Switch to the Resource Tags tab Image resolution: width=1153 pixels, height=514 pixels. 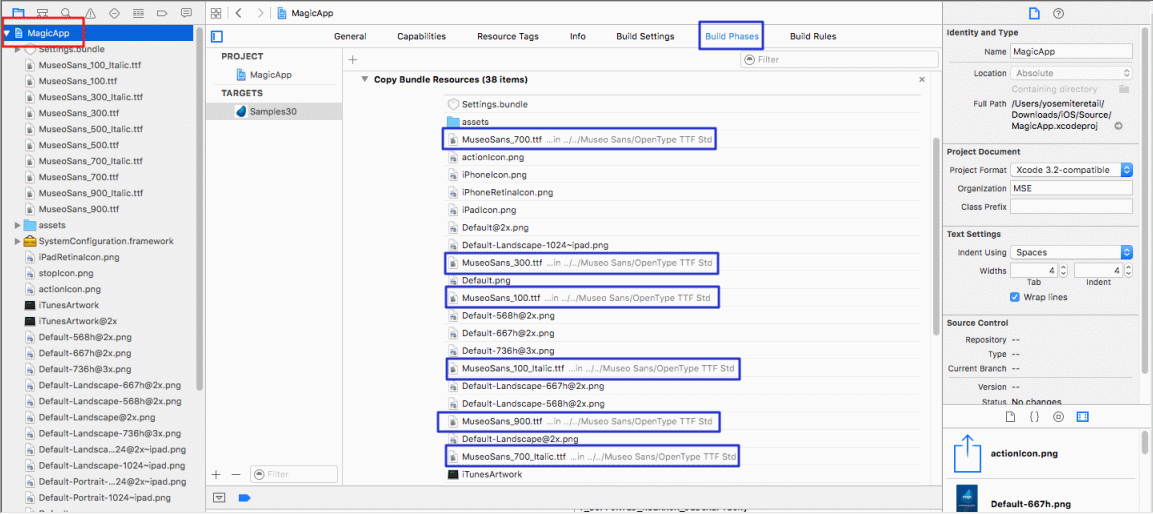point(507,36)
